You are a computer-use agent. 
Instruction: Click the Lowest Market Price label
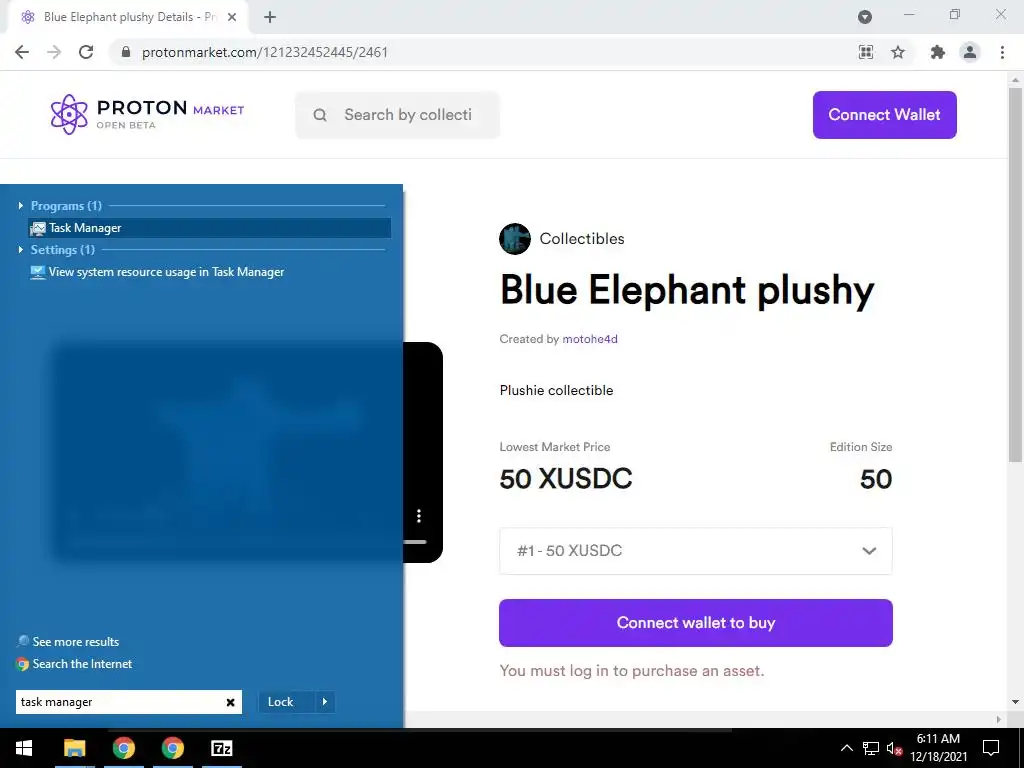(554, 447)
